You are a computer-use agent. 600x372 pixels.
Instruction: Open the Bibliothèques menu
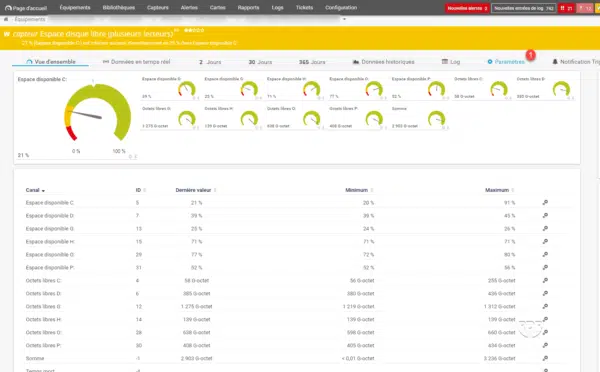pos(119,8)
